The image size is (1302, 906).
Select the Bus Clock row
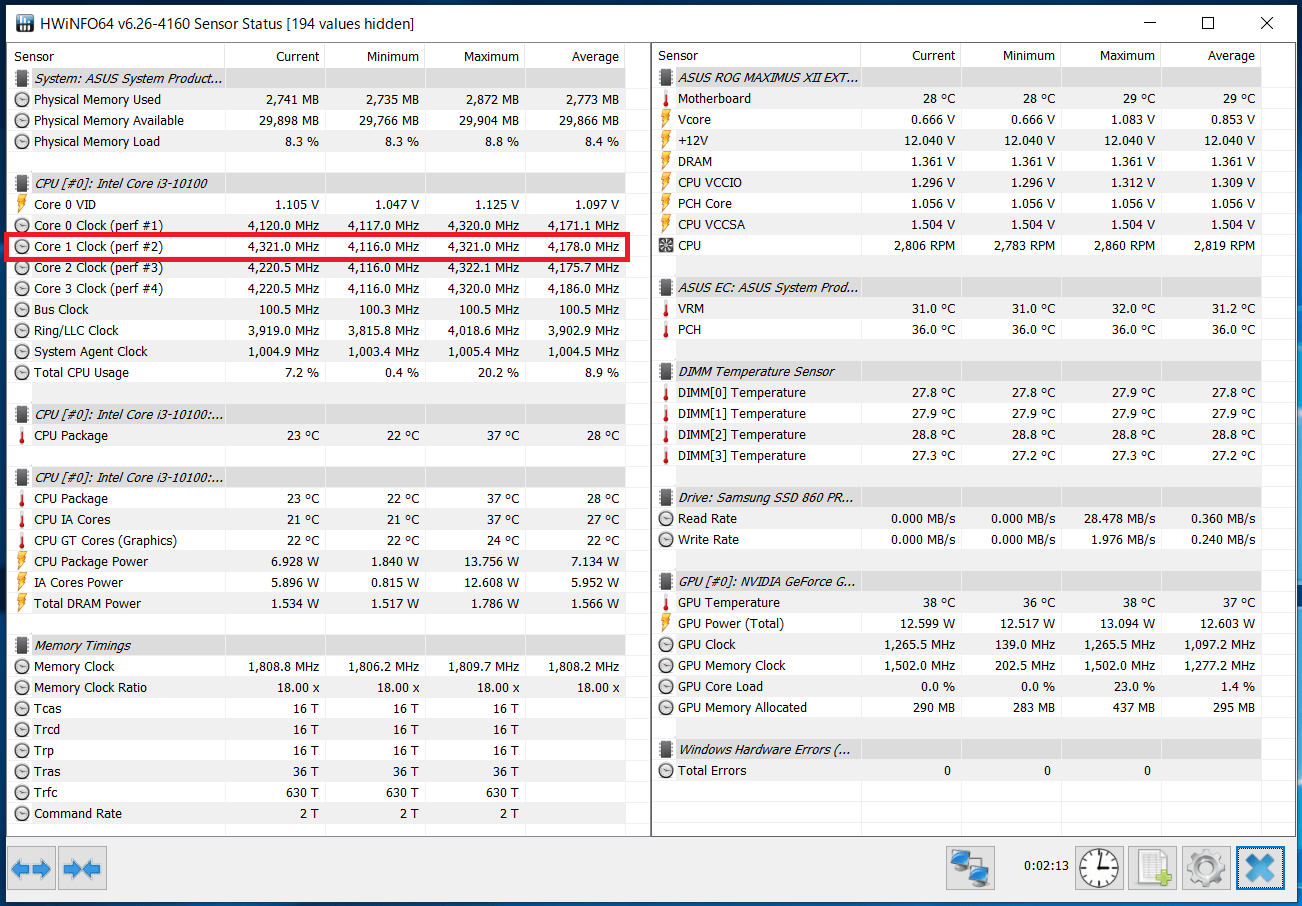[317, 309]
